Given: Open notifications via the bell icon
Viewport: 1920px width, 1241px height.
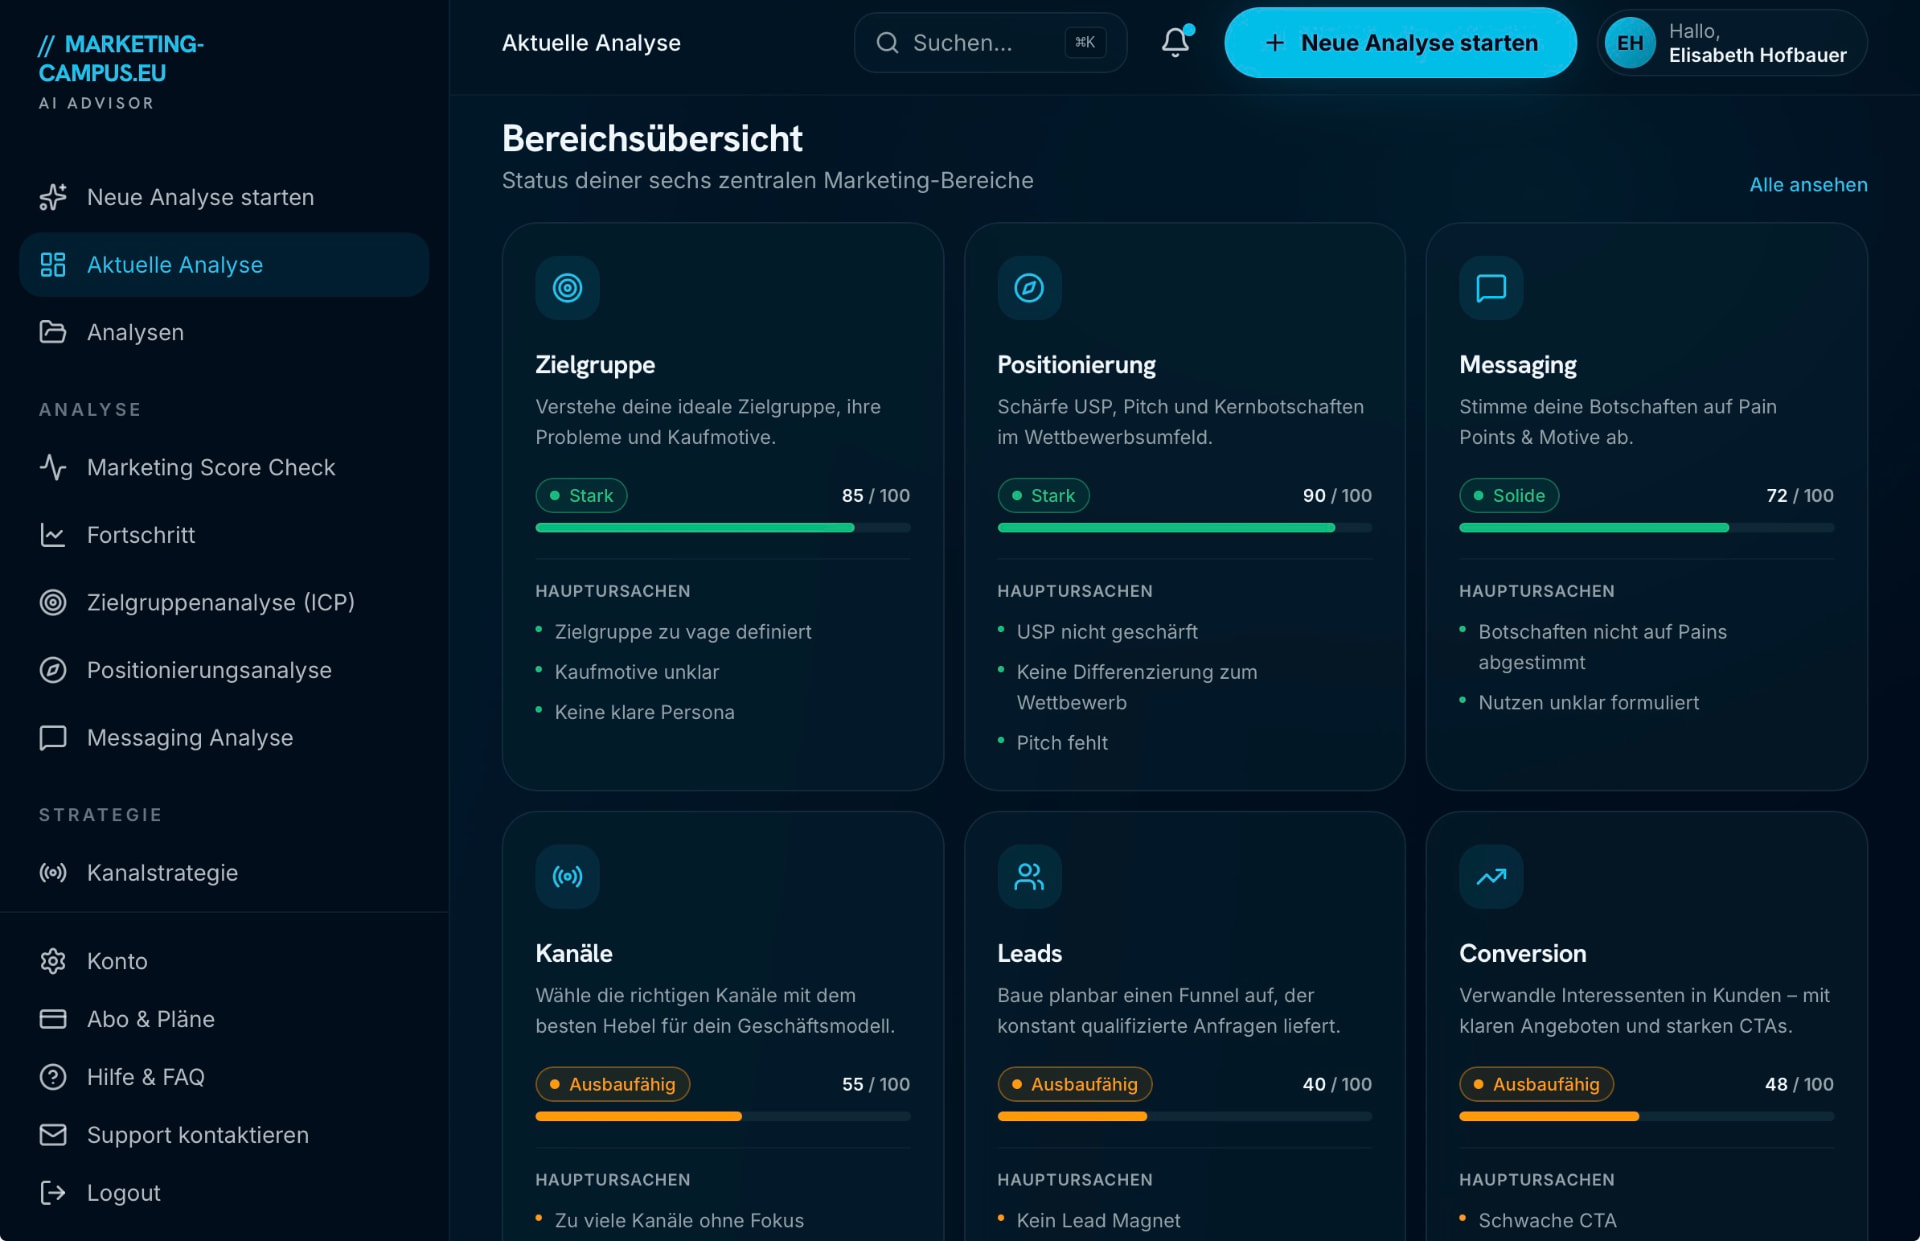Looking at the screenshot, I should [1176, 42].
